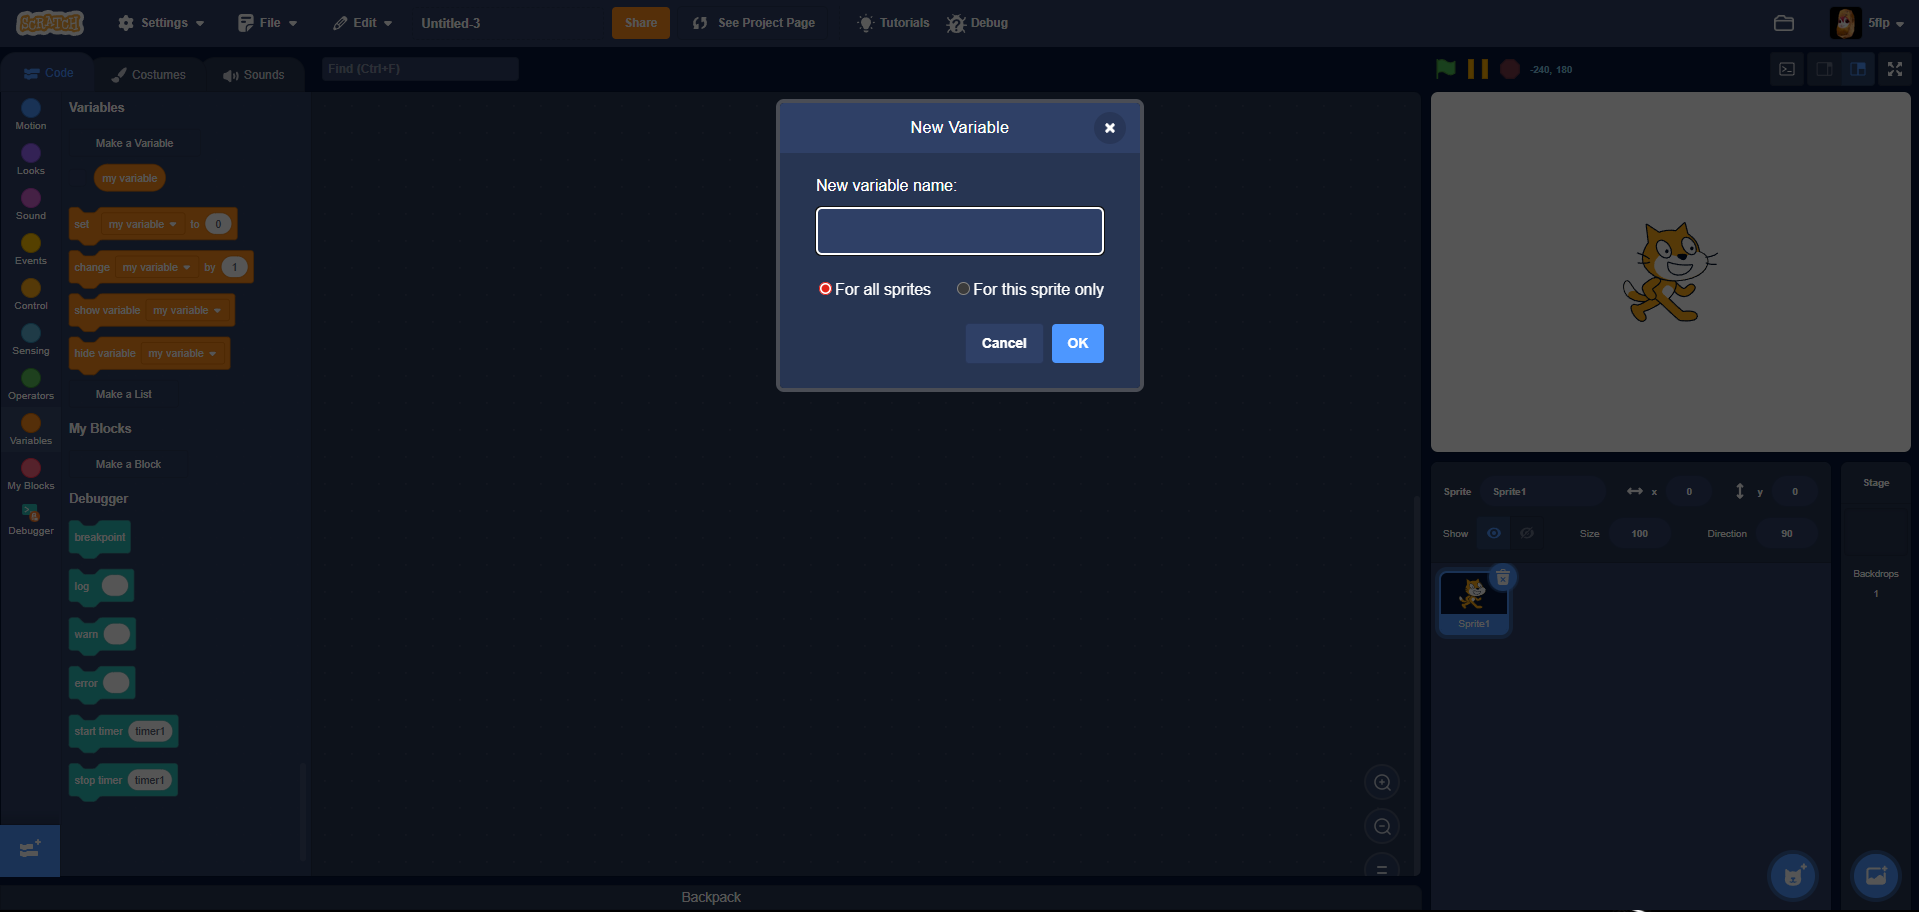Click the Scratch logo
Screen dimensions: 1919x912
click(x=49, y=22)
